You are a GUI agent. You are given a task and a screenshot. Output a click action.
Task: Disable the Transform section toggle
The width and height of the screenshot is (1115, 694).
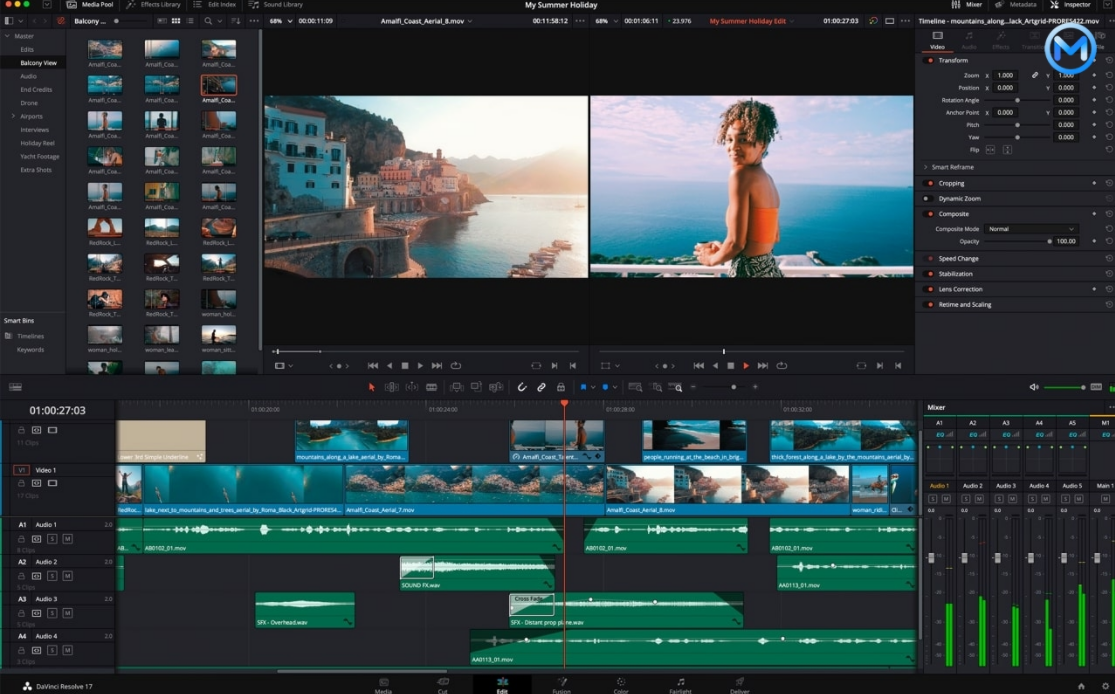pyautogui.click(x=929, y=60)
